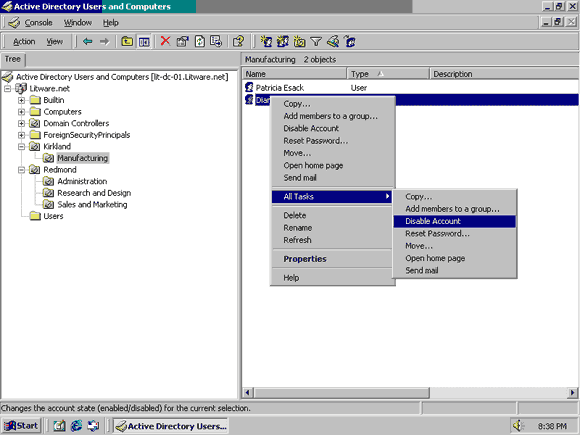The height and width of the screenshot is (435, 580).
Task: Click the Refresh toolbar icon
Action: (200, 41)
